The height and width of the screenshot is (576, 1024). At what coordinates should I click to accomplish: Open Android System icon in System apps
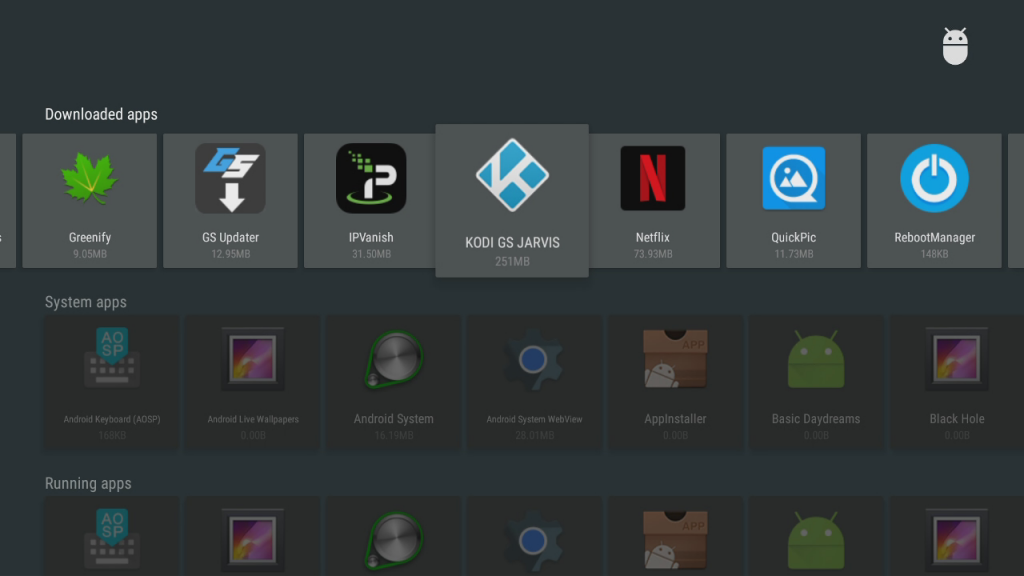(x=394, y=358)
